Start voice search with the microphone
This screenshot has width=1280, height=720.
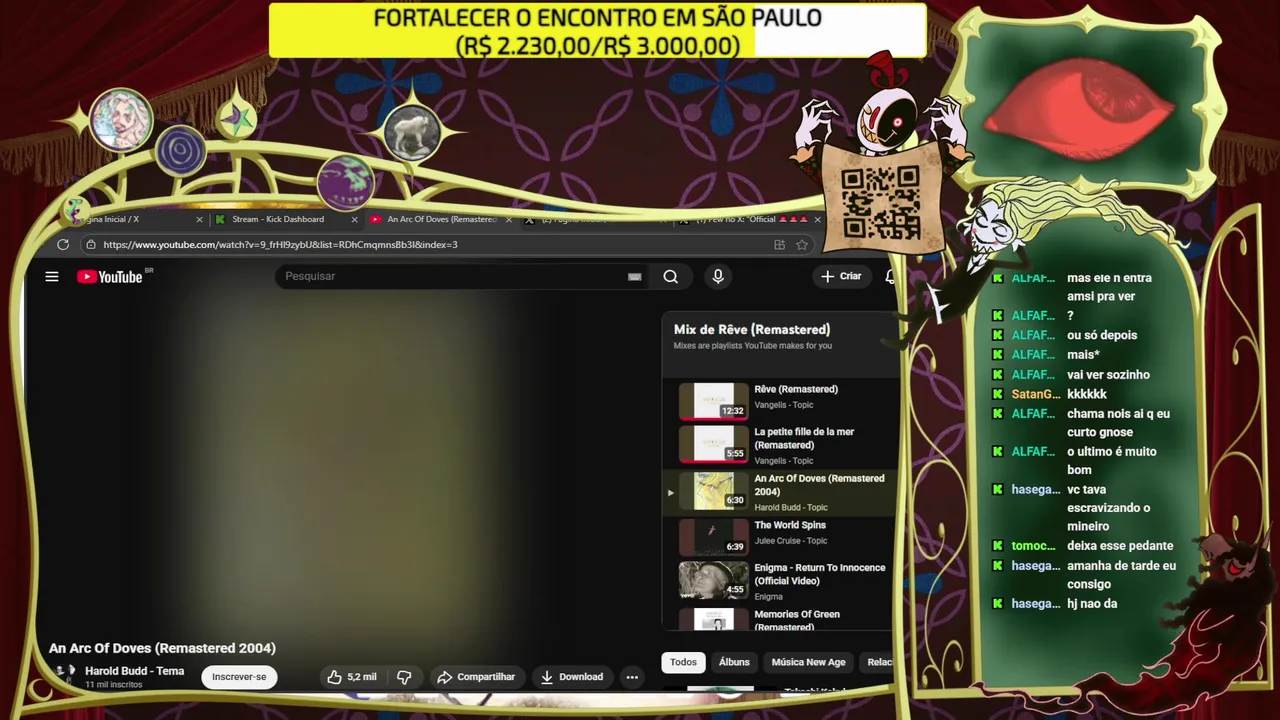[x=718, y=277]
